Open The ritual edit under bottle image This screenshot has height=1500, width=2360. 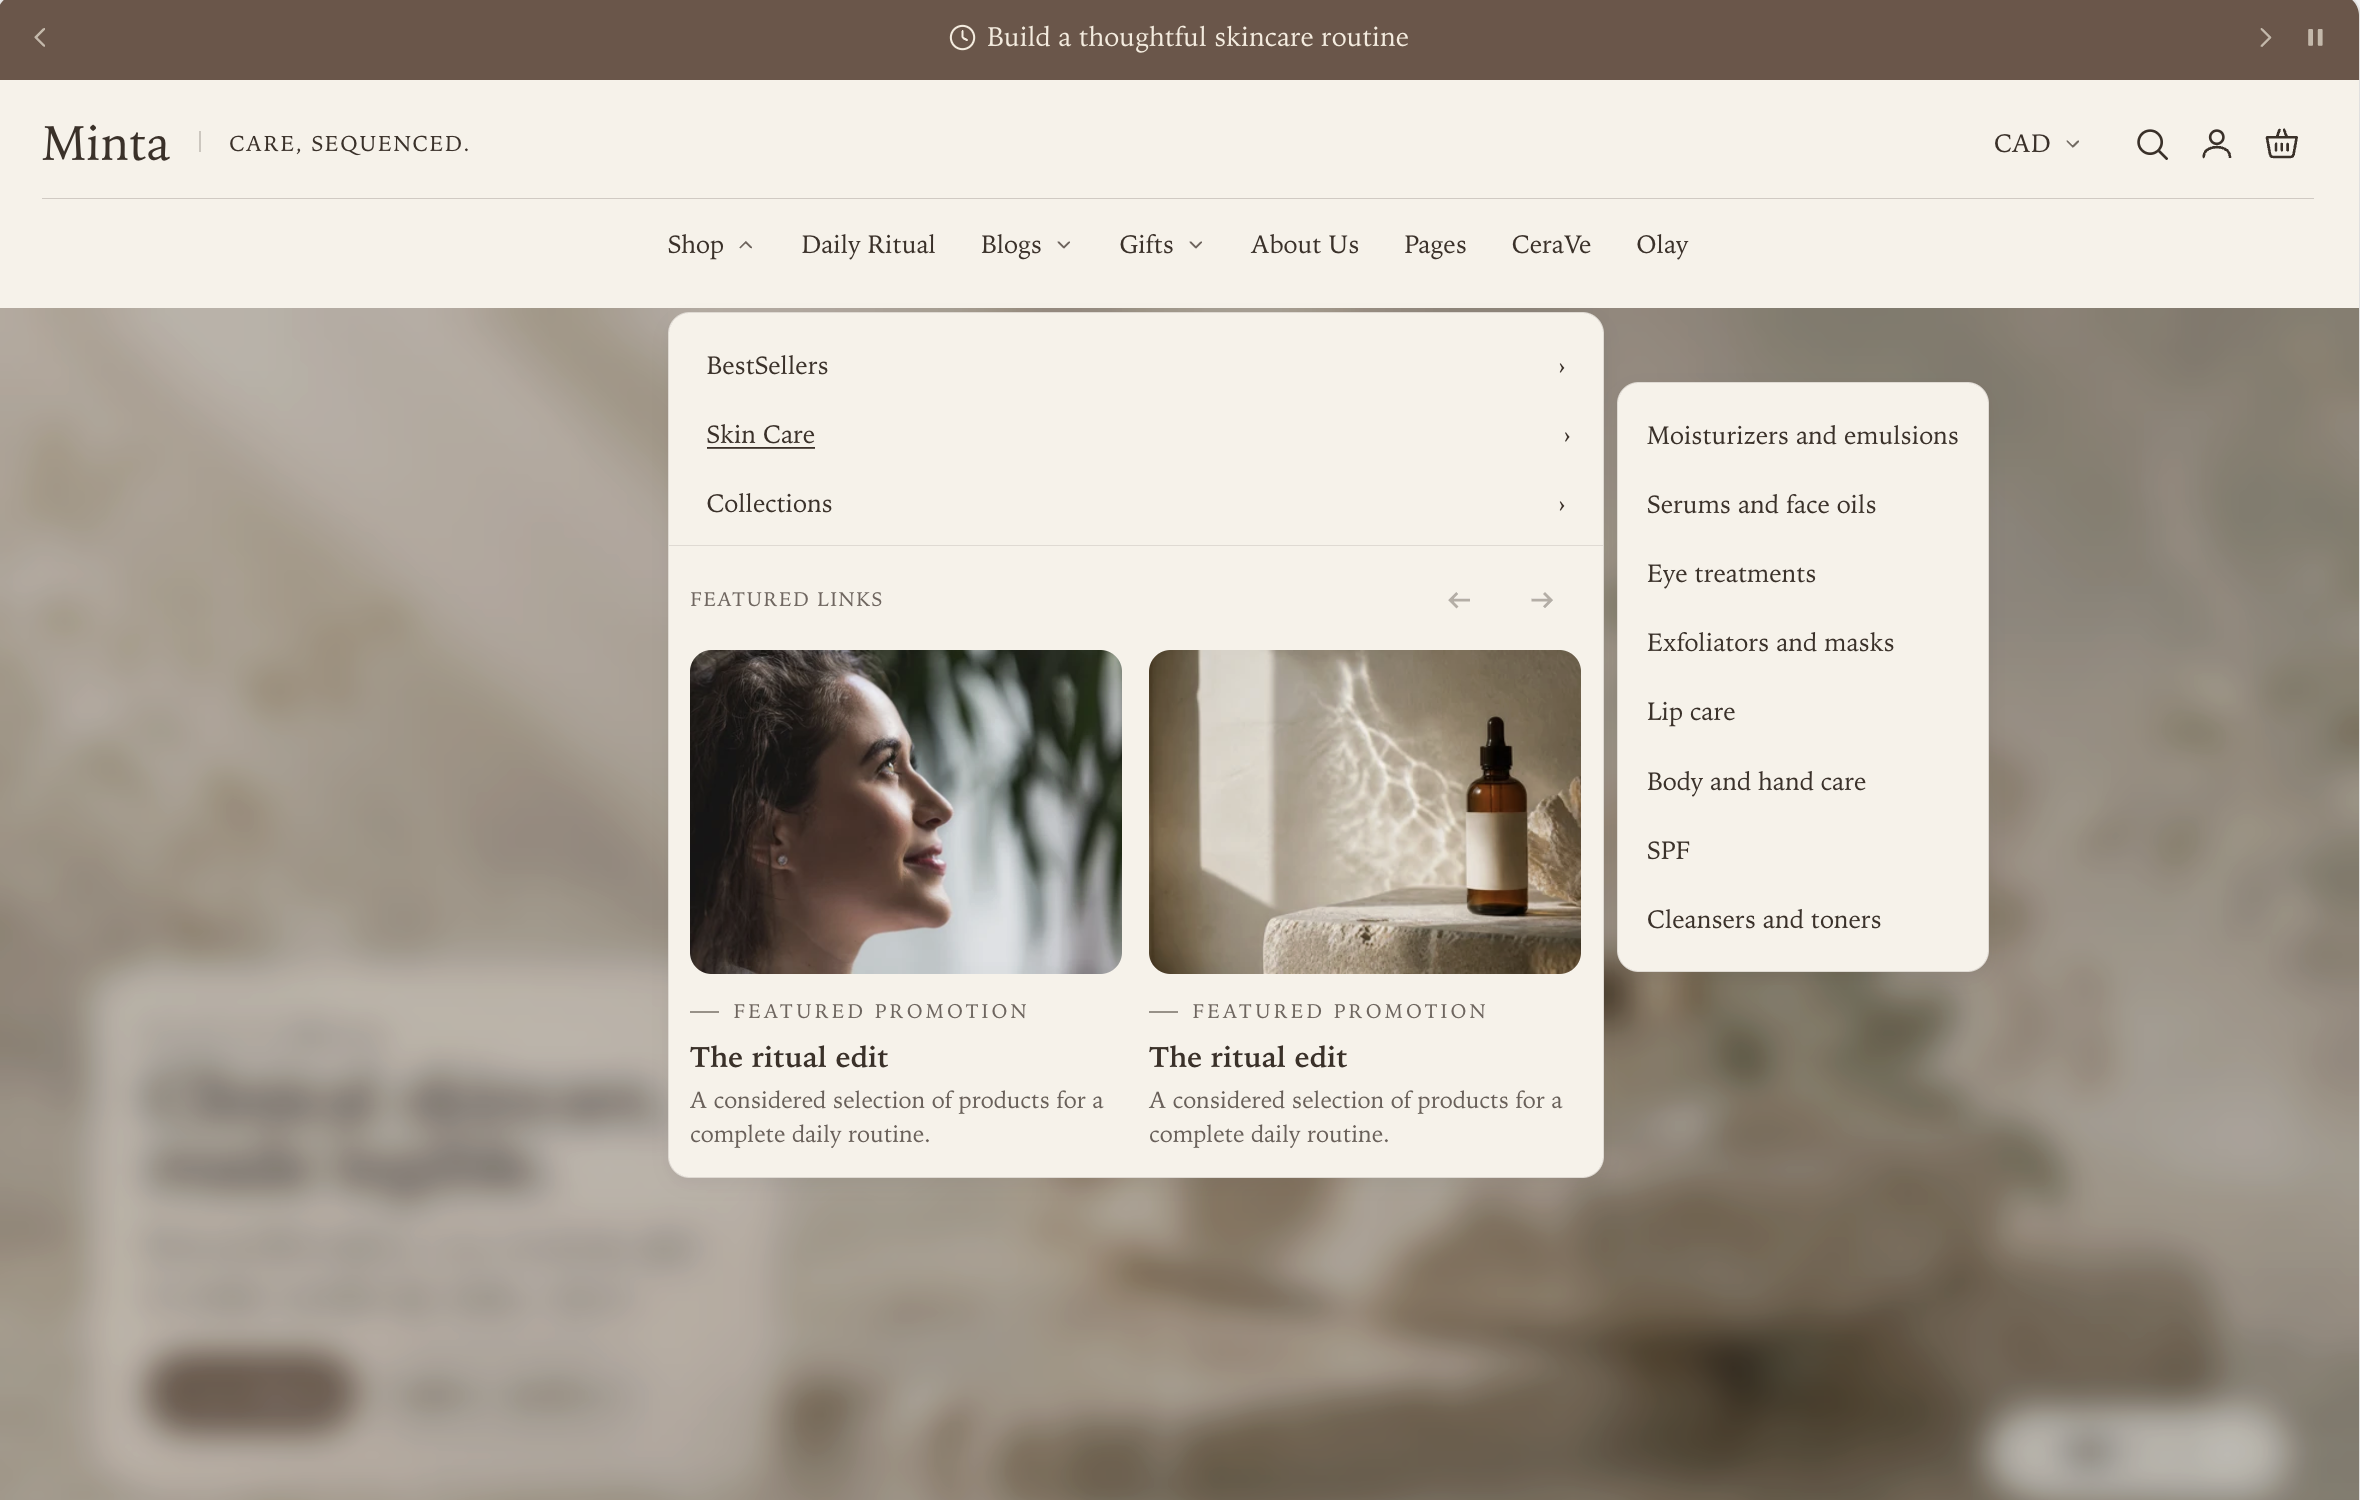[x=1248, y=1057]
